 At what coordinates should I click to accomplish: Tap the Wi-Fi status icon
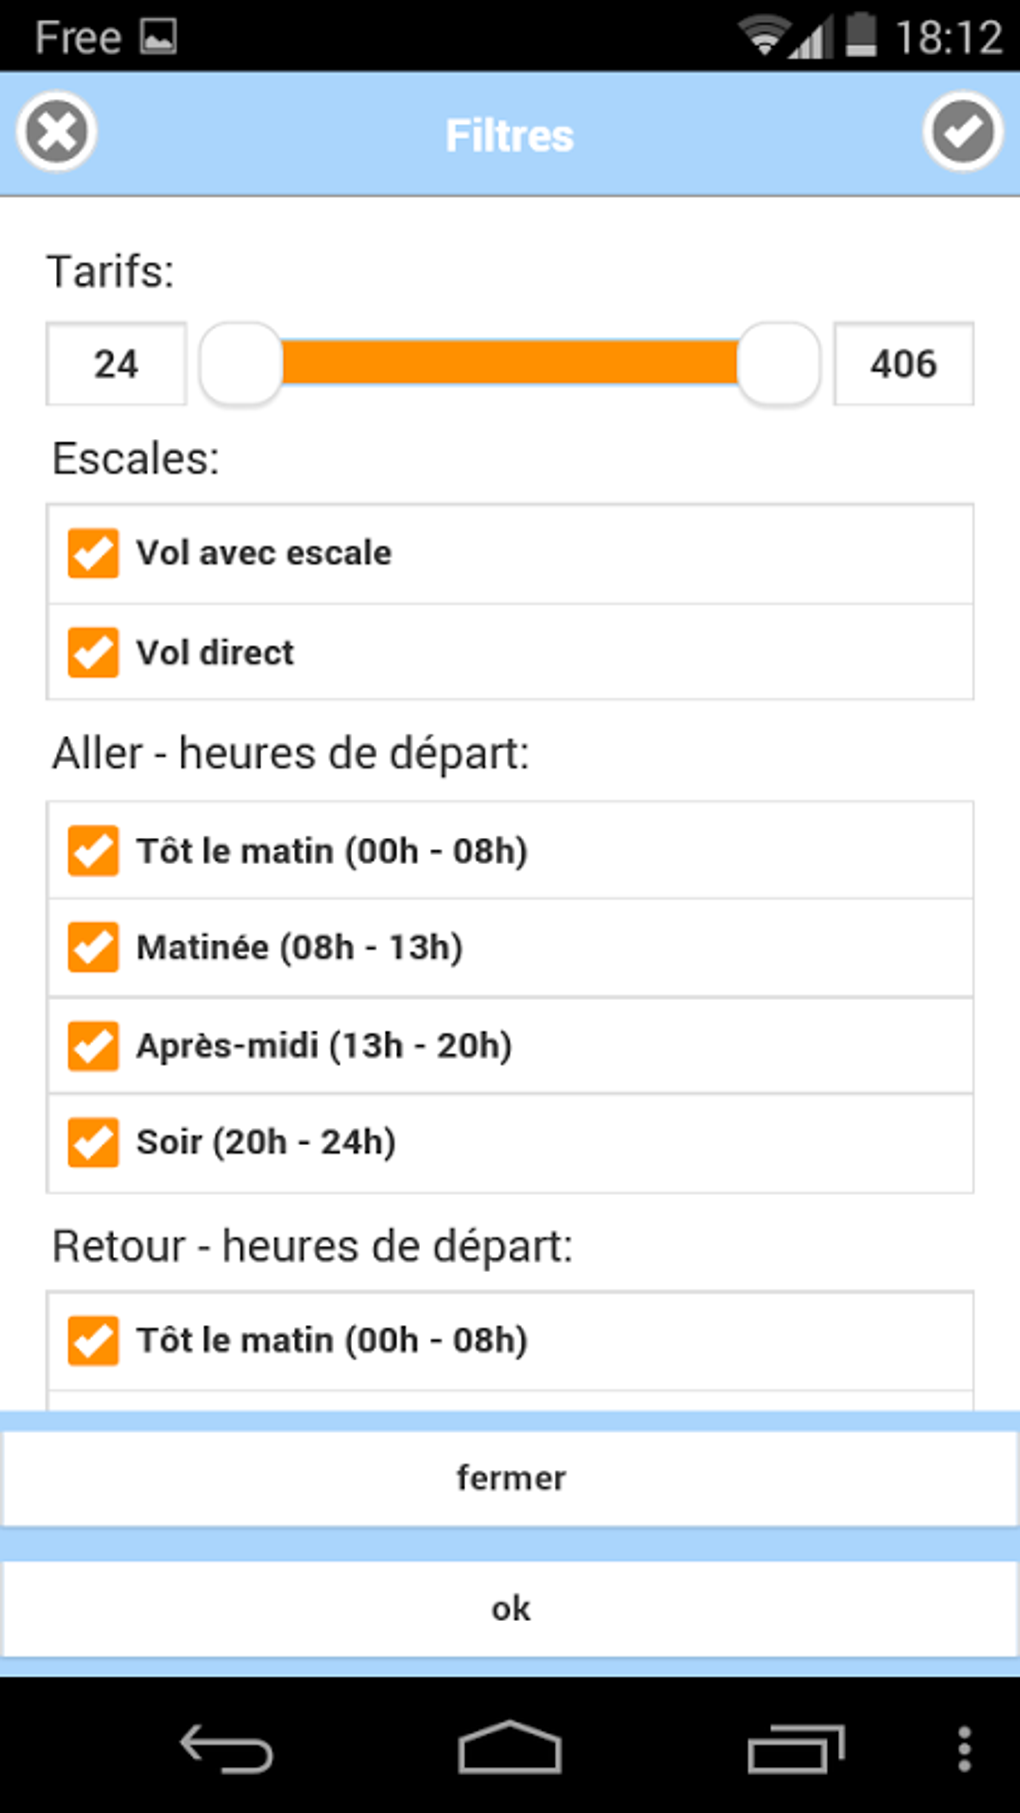762,37
